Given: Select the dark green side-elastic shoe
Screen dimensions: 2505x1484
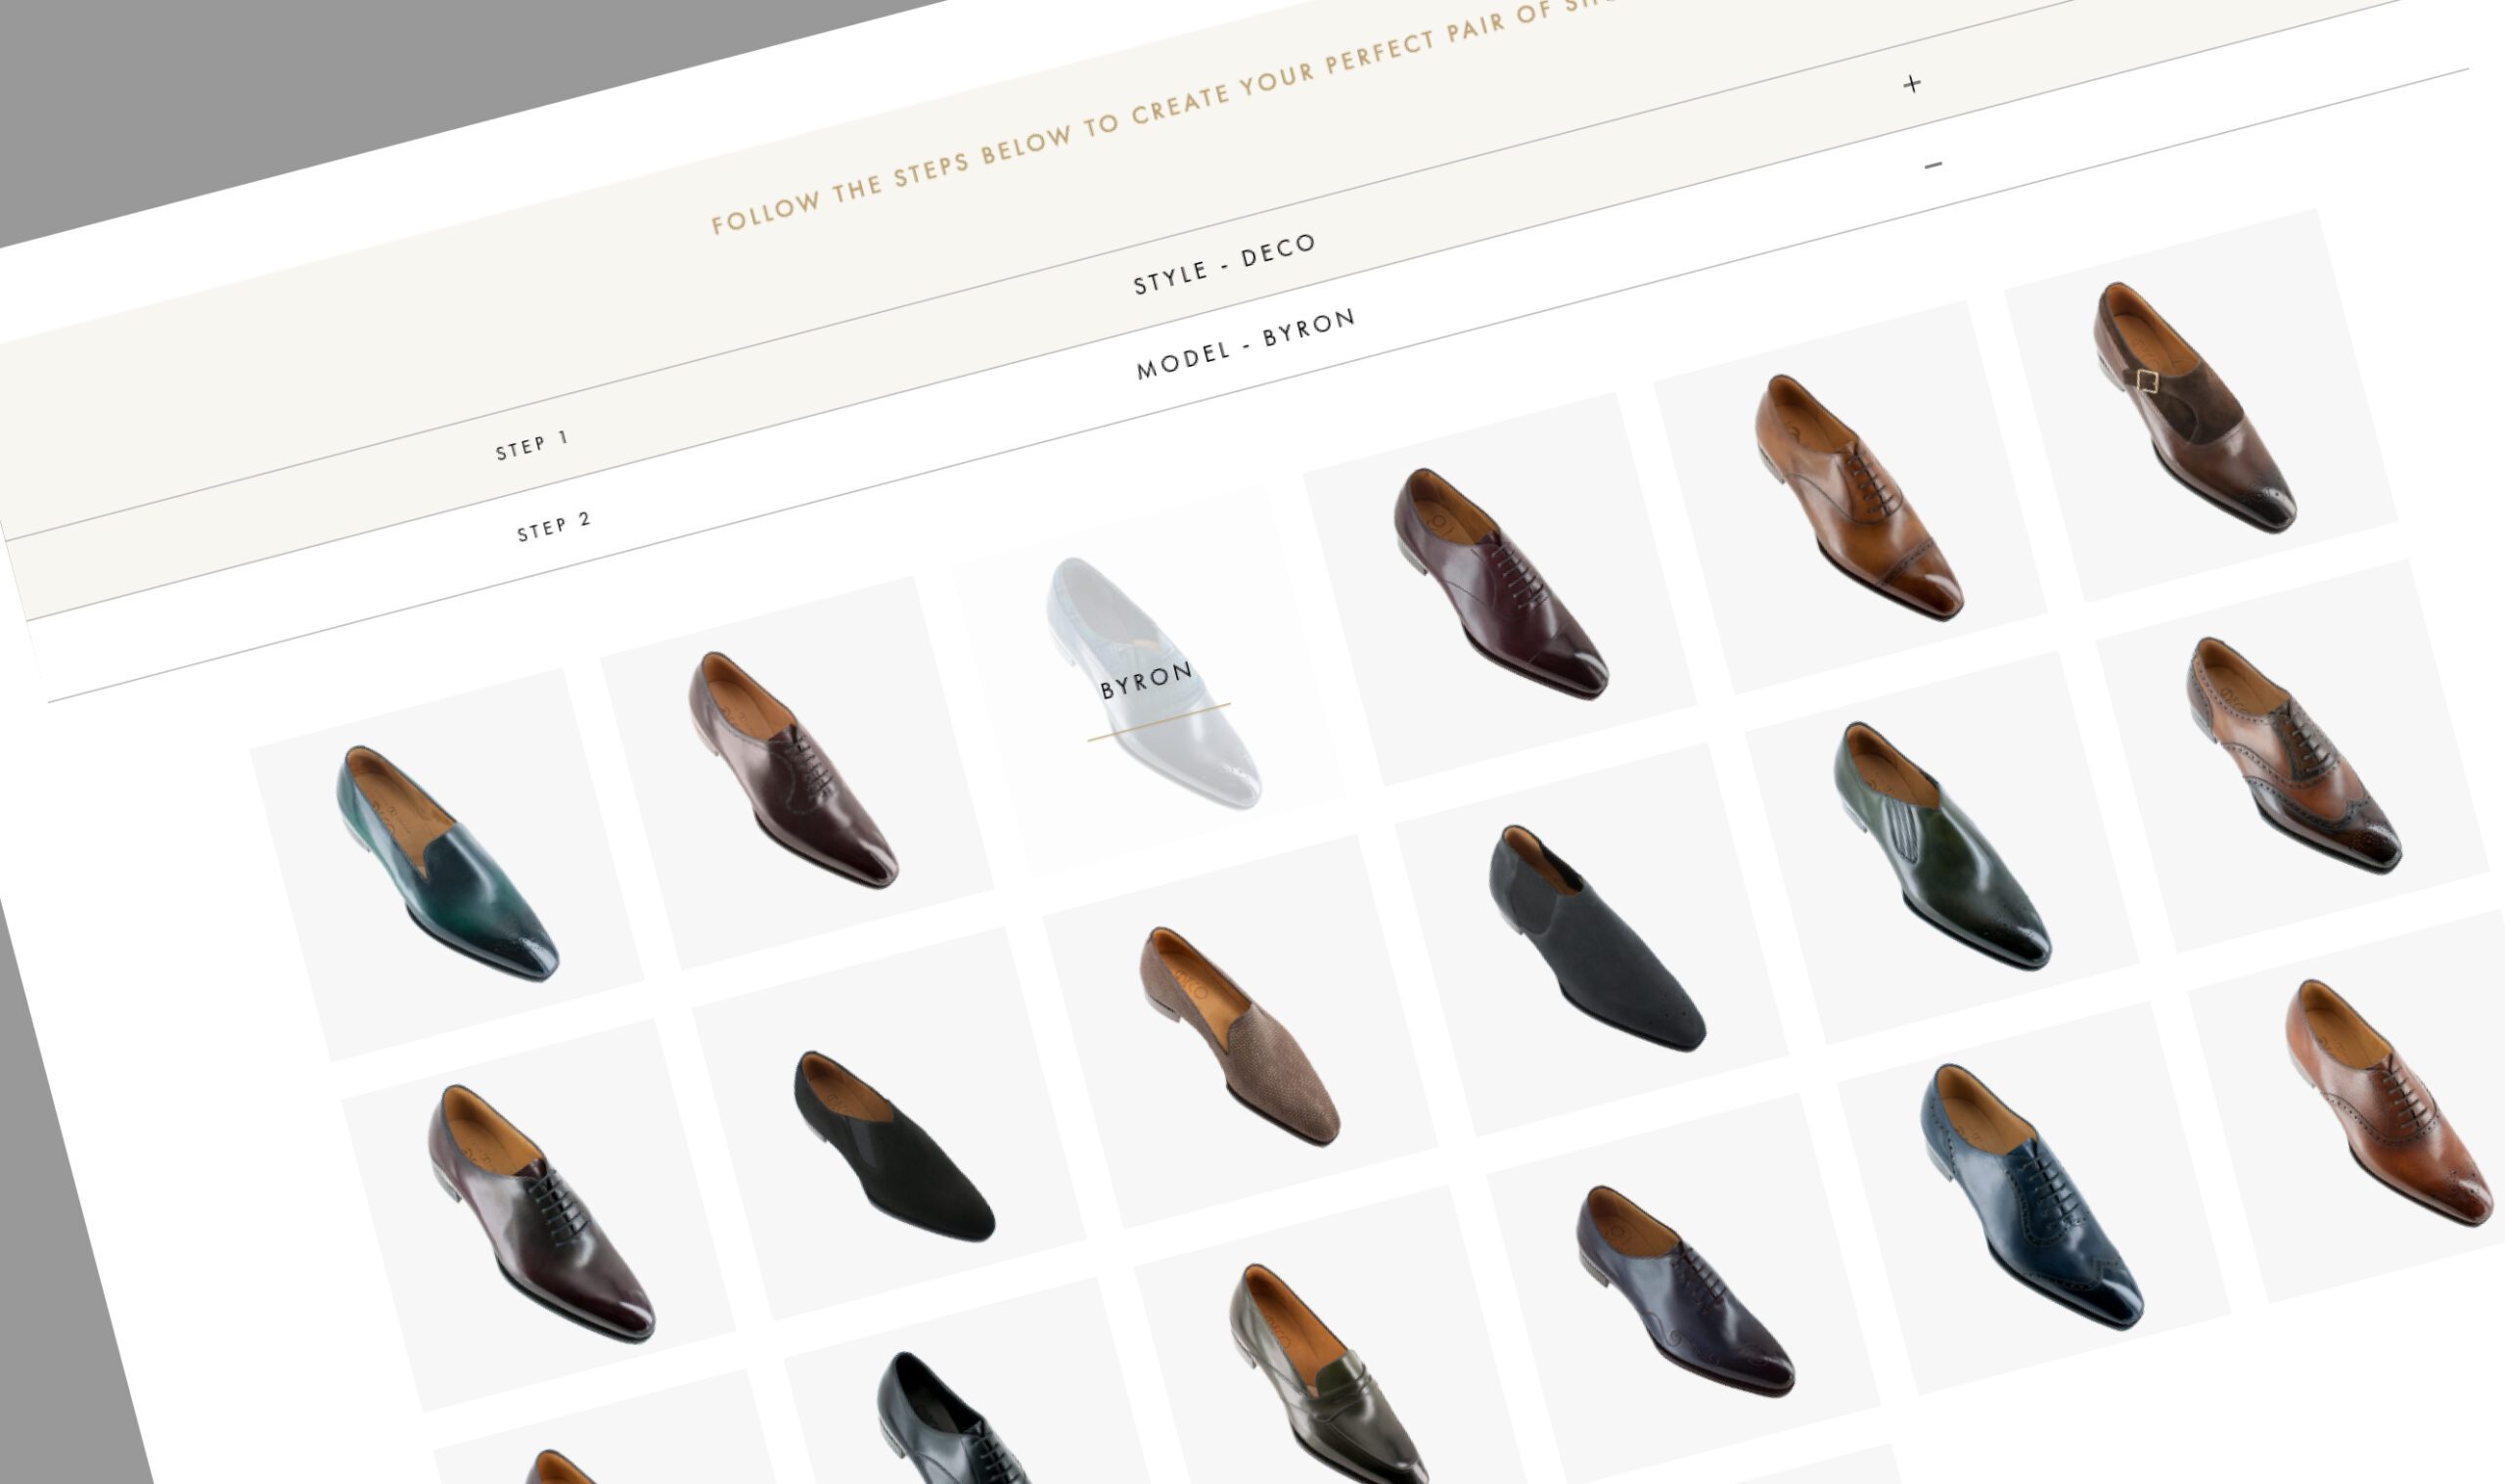Looking at the screenshot, I should click(x=1940, y=847).
